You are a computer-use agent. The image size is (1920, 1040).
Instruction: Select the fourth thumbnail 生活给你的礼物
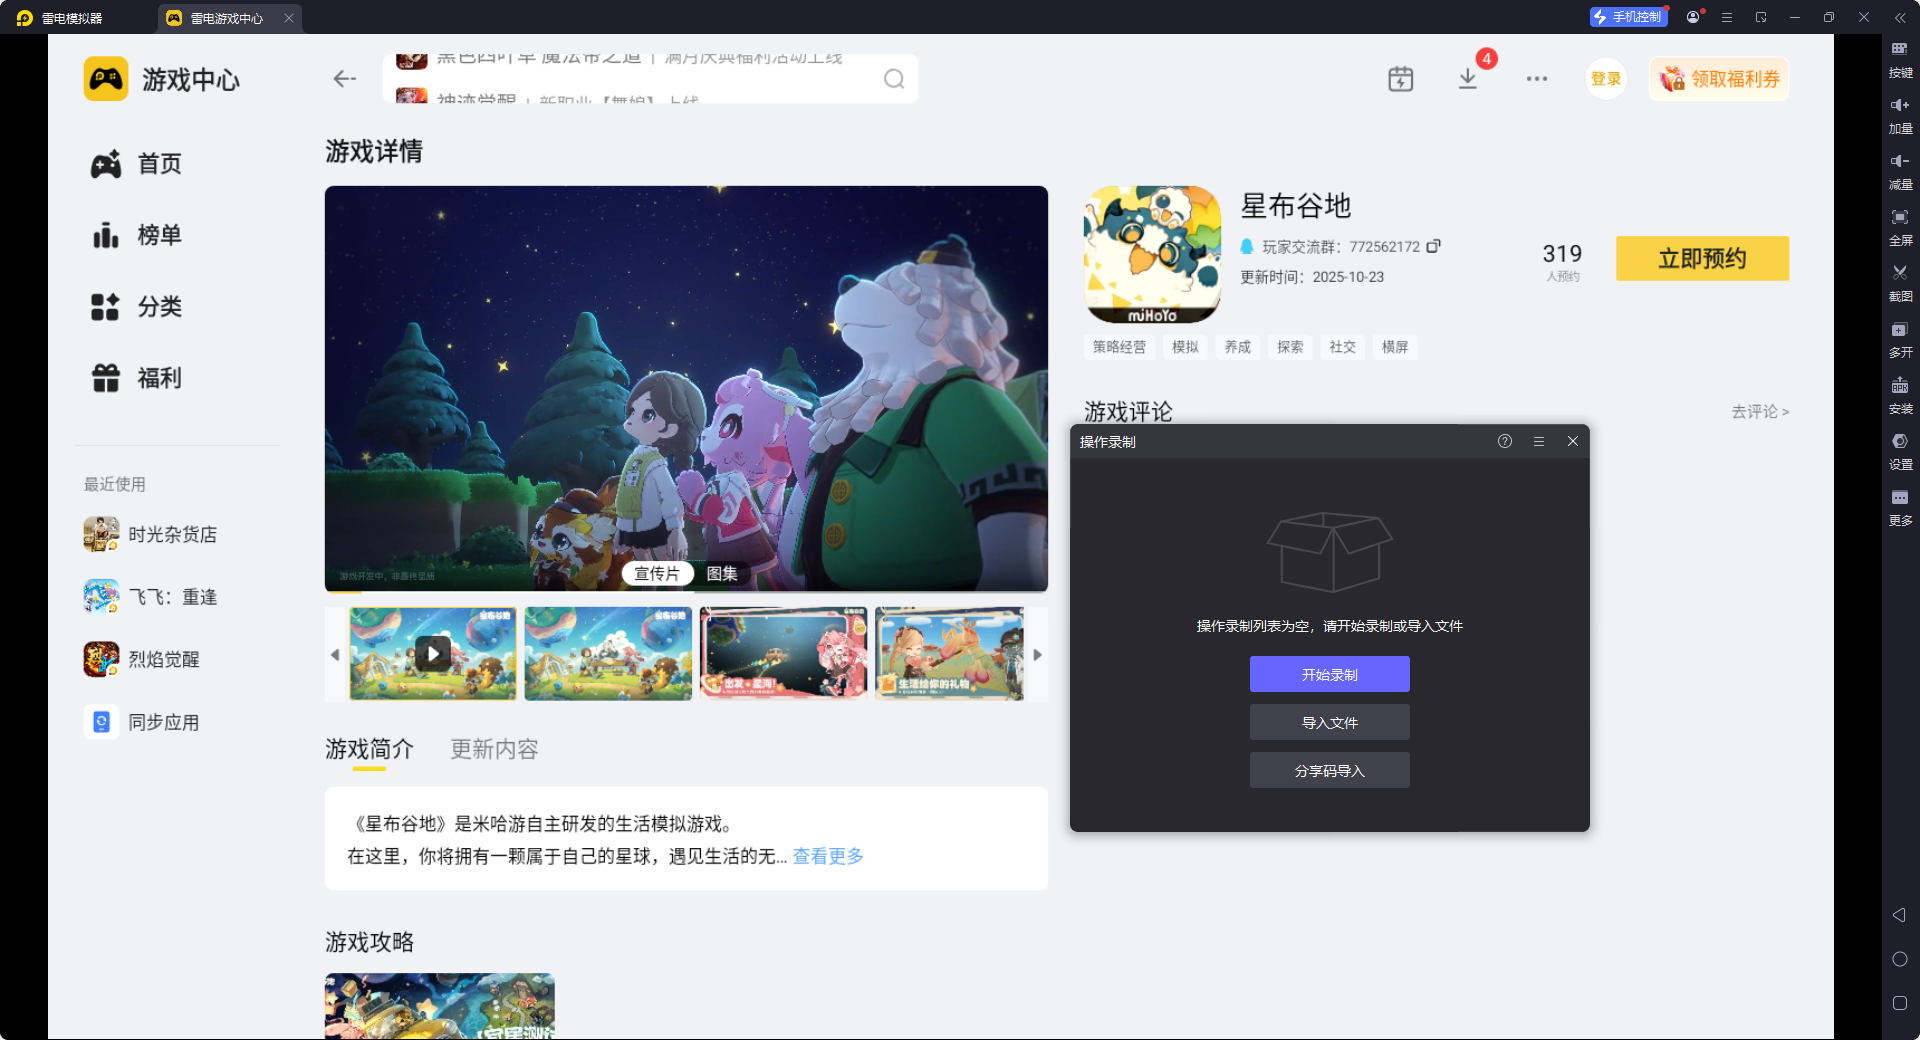coord(950,654)
